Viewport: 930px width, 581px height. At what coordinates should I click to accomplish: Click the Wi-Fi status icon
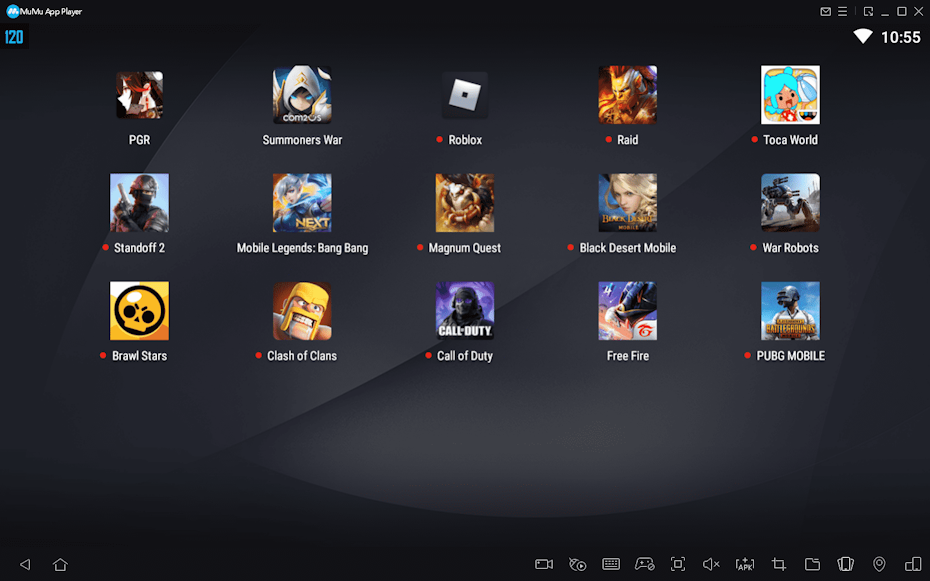862,37
